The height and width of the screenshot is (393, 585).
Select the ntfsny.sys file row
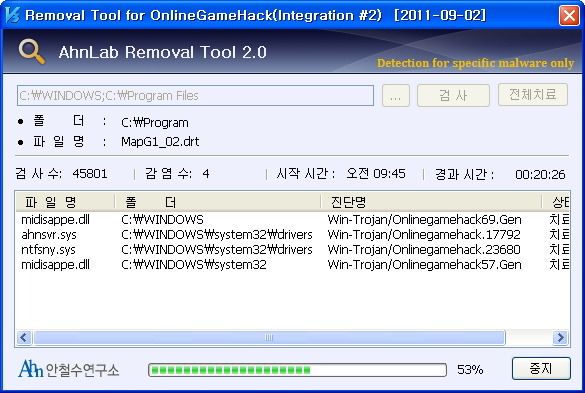(x=292, y=249)
